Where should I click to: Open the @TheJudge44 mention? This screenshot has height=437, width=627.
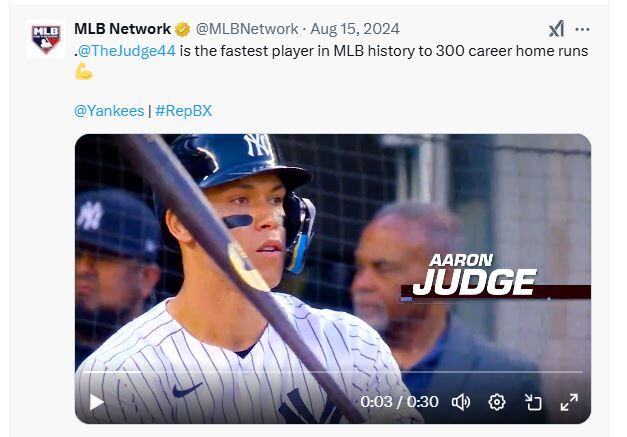[129, 50]
